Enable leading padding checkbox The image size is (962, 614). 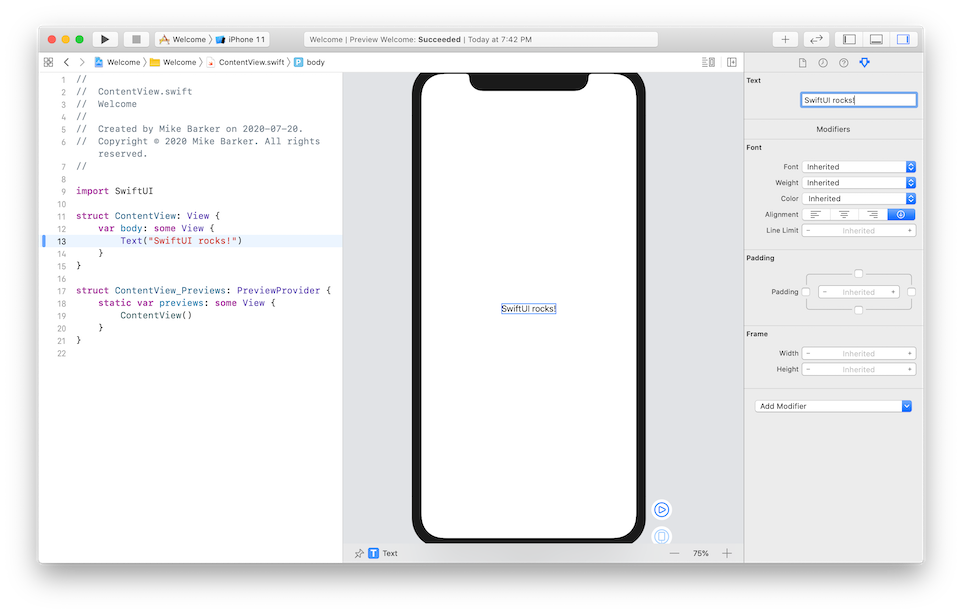tap(806, 292)
